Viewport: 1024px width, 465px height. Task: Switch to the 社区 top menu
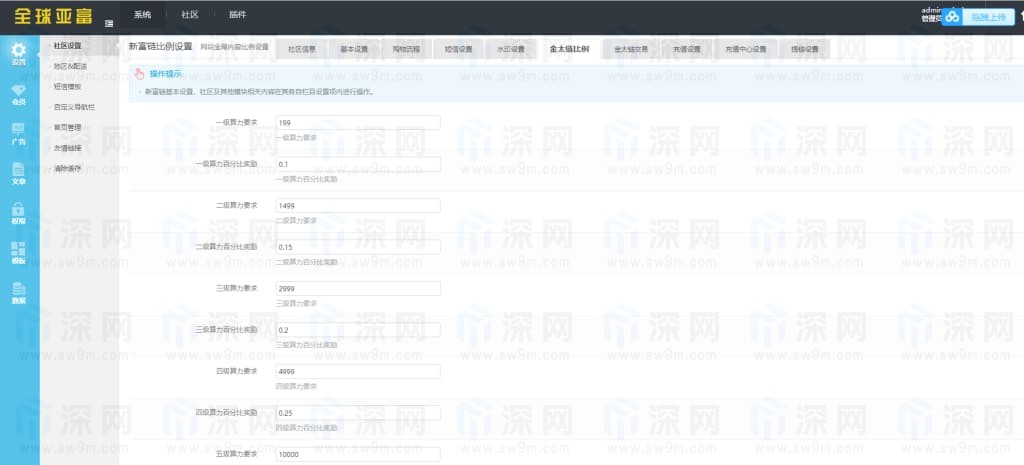pos(189,15)
